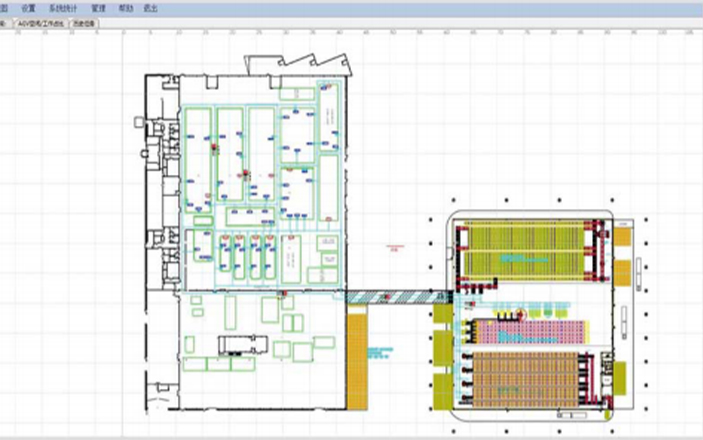
Task: Open the 系统统计 menu
Action: [62, 7]
